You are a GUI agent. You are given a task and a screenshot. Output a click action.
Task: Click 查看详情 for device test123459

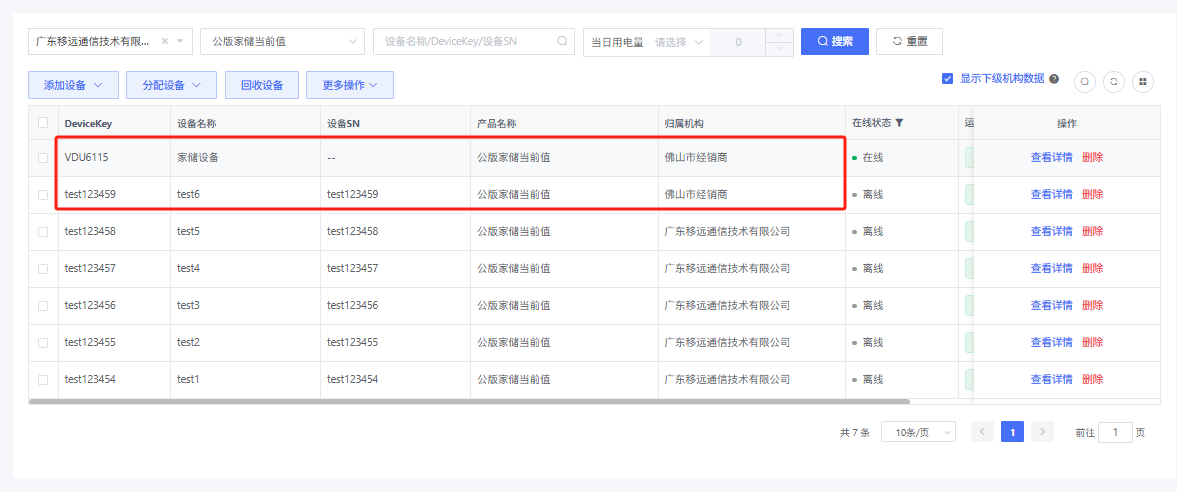pos(1051,195)
